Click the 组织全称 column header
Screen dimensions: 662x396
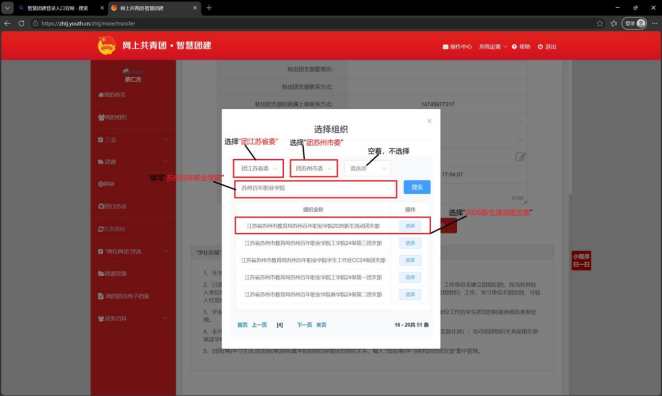click(x=313, y=209)
